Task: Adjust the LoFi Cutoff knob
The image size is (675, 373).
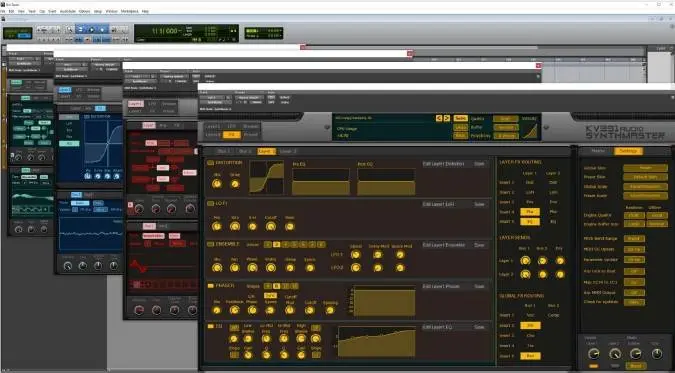Action: pos(270,226)
